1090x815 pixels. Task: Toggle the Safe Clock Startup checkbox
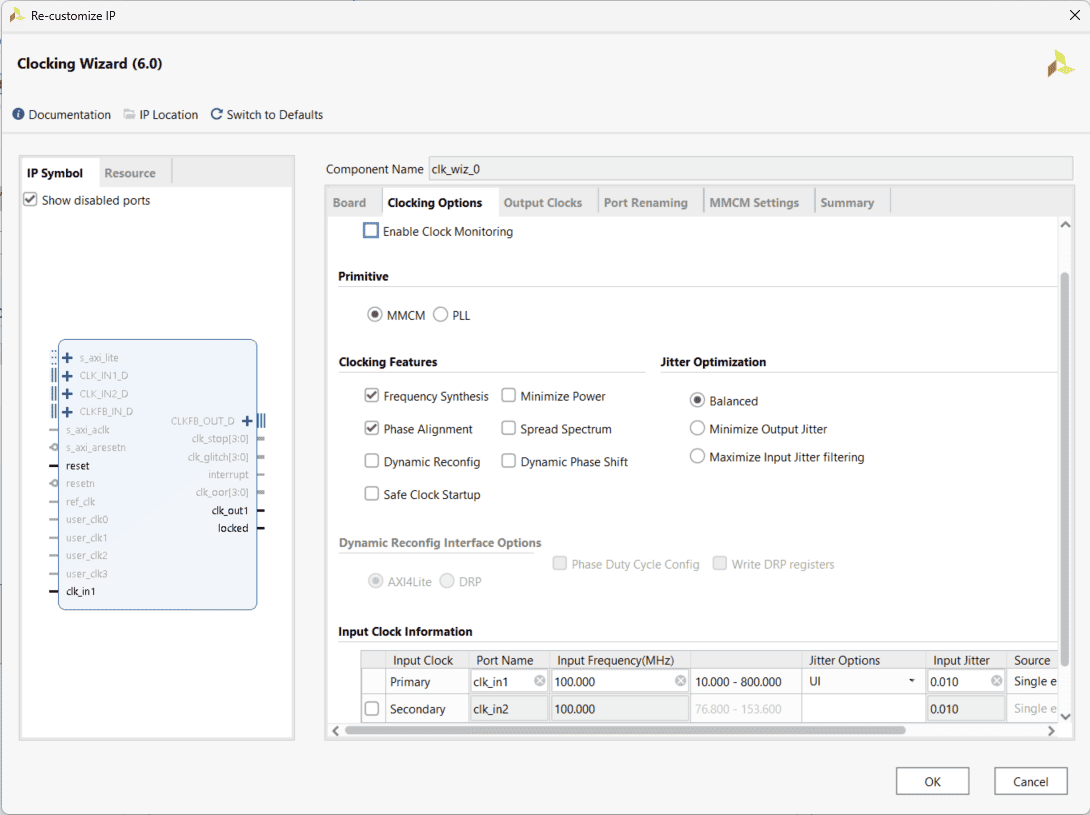coord(372,494)
